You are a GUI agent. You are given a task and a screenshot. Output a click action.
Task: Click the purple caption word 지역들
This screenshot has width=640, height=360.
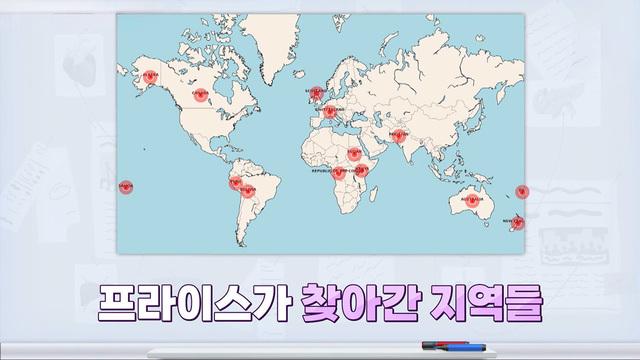pyautogui.click(x=486, y=302)
